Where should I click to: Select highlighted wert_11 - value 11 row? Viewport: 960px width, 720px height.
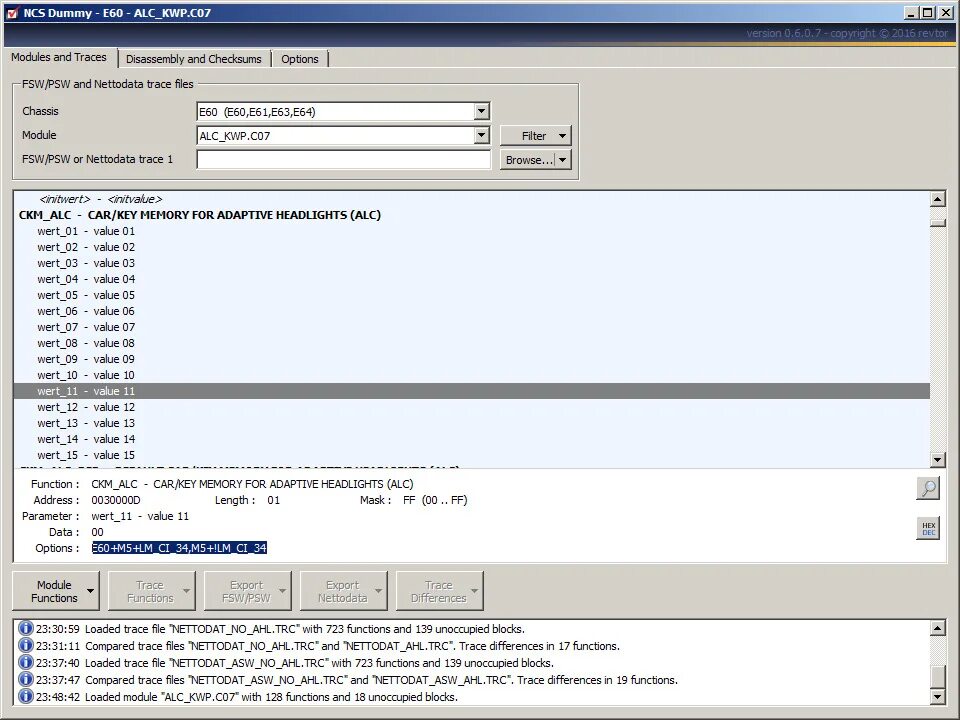471,391
